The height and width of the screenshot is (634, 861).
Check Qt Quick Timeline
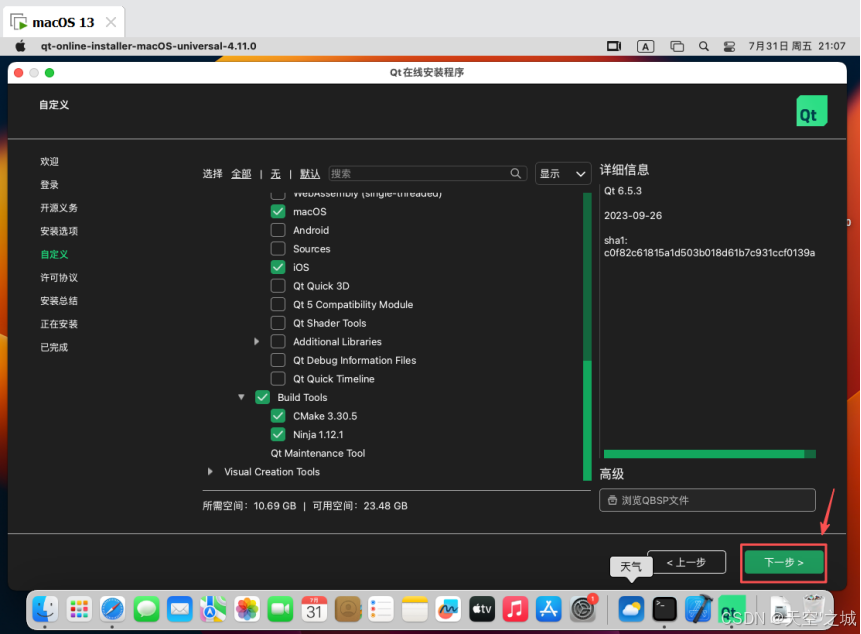tap(278, 379)
